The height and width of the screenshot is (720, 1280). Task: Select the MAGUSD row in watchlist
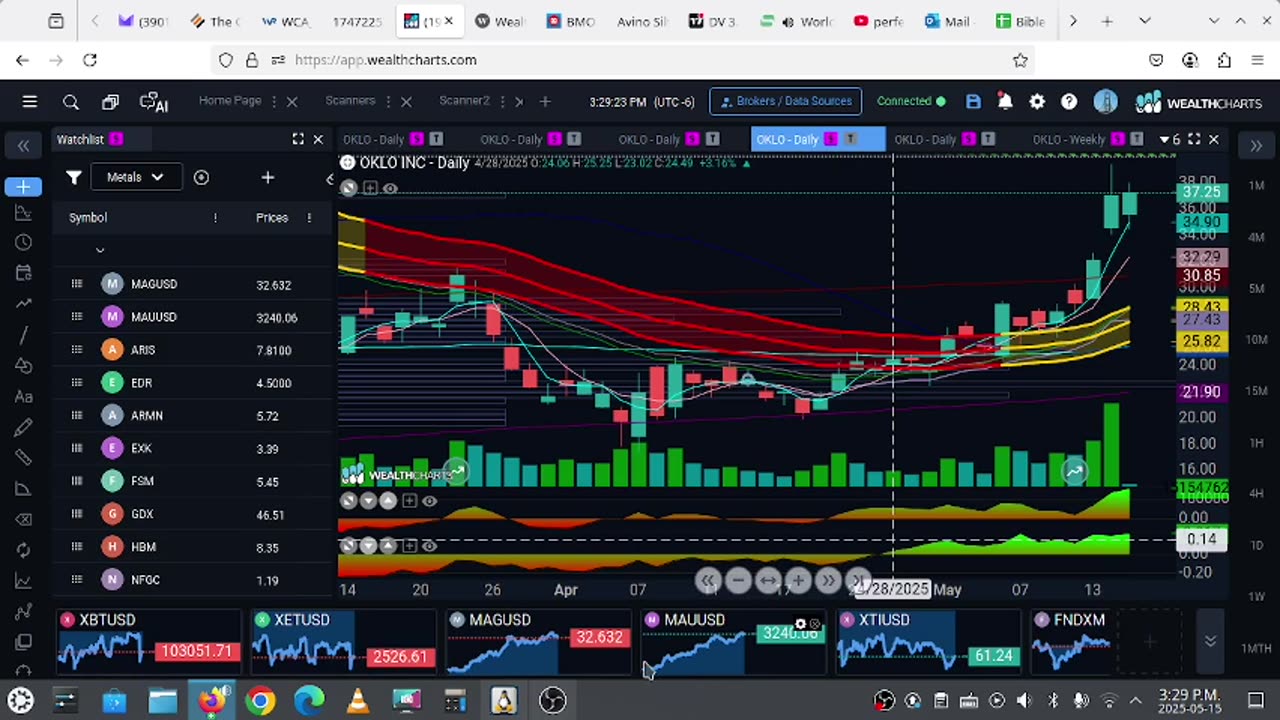point(193,285)
